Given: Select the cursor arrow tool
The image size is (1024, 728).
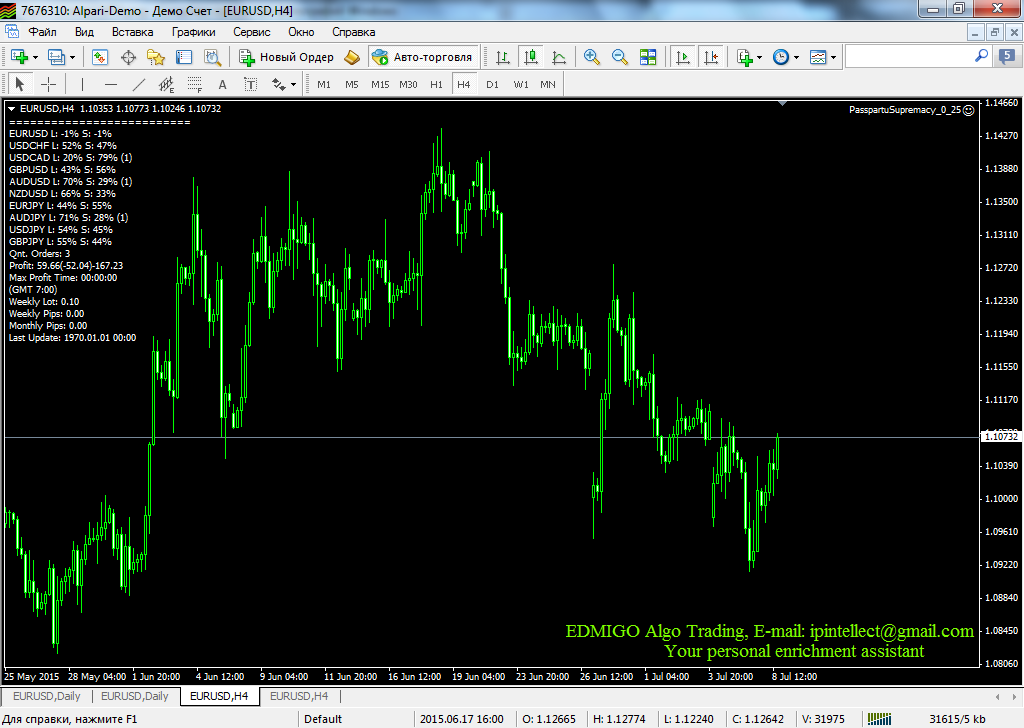Looking at the screenshot, I should pos(20,84).
